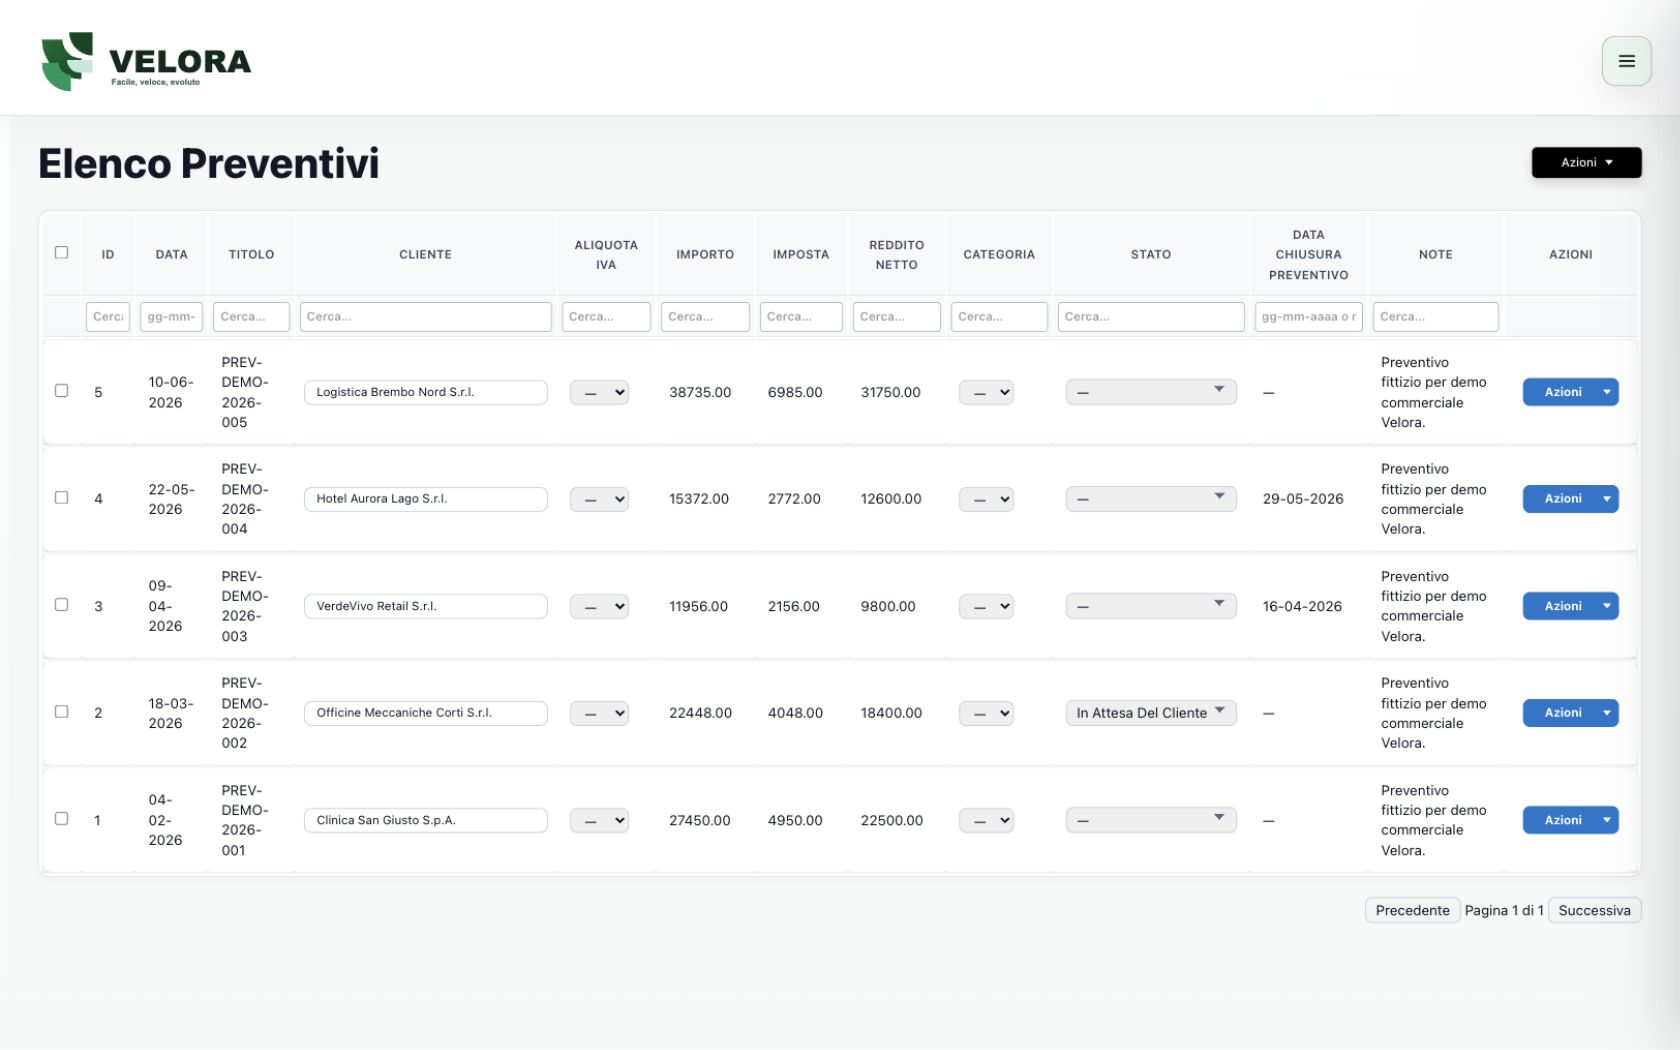This screenshot has height=1050, width=1680.
Task: Click the REDDITO NETTO column header
Action: pos(896,255)
